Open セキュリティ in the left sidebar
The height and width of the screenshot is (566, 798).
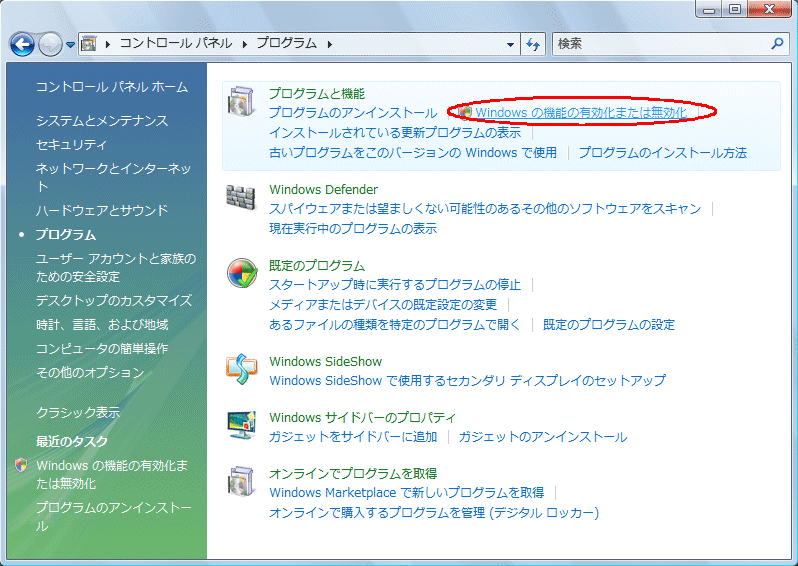click(72, 145)
